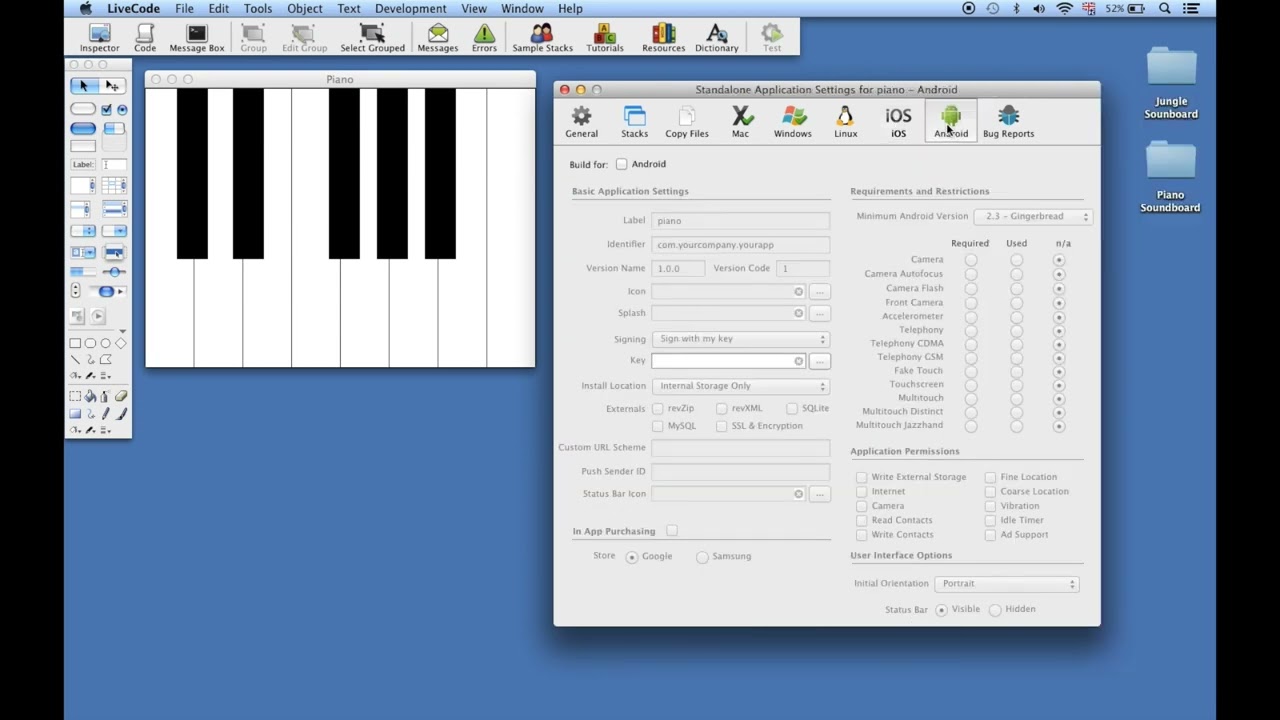Click the Push Sender ID field
1280x720 pixels.
740,472
